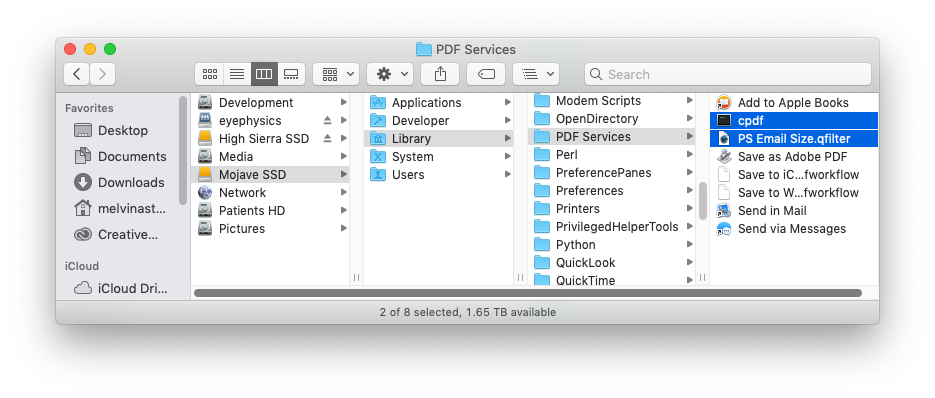935x398 pixels.
Task: Select High Sierra SSD drive icon
Action: click(205, 138)
